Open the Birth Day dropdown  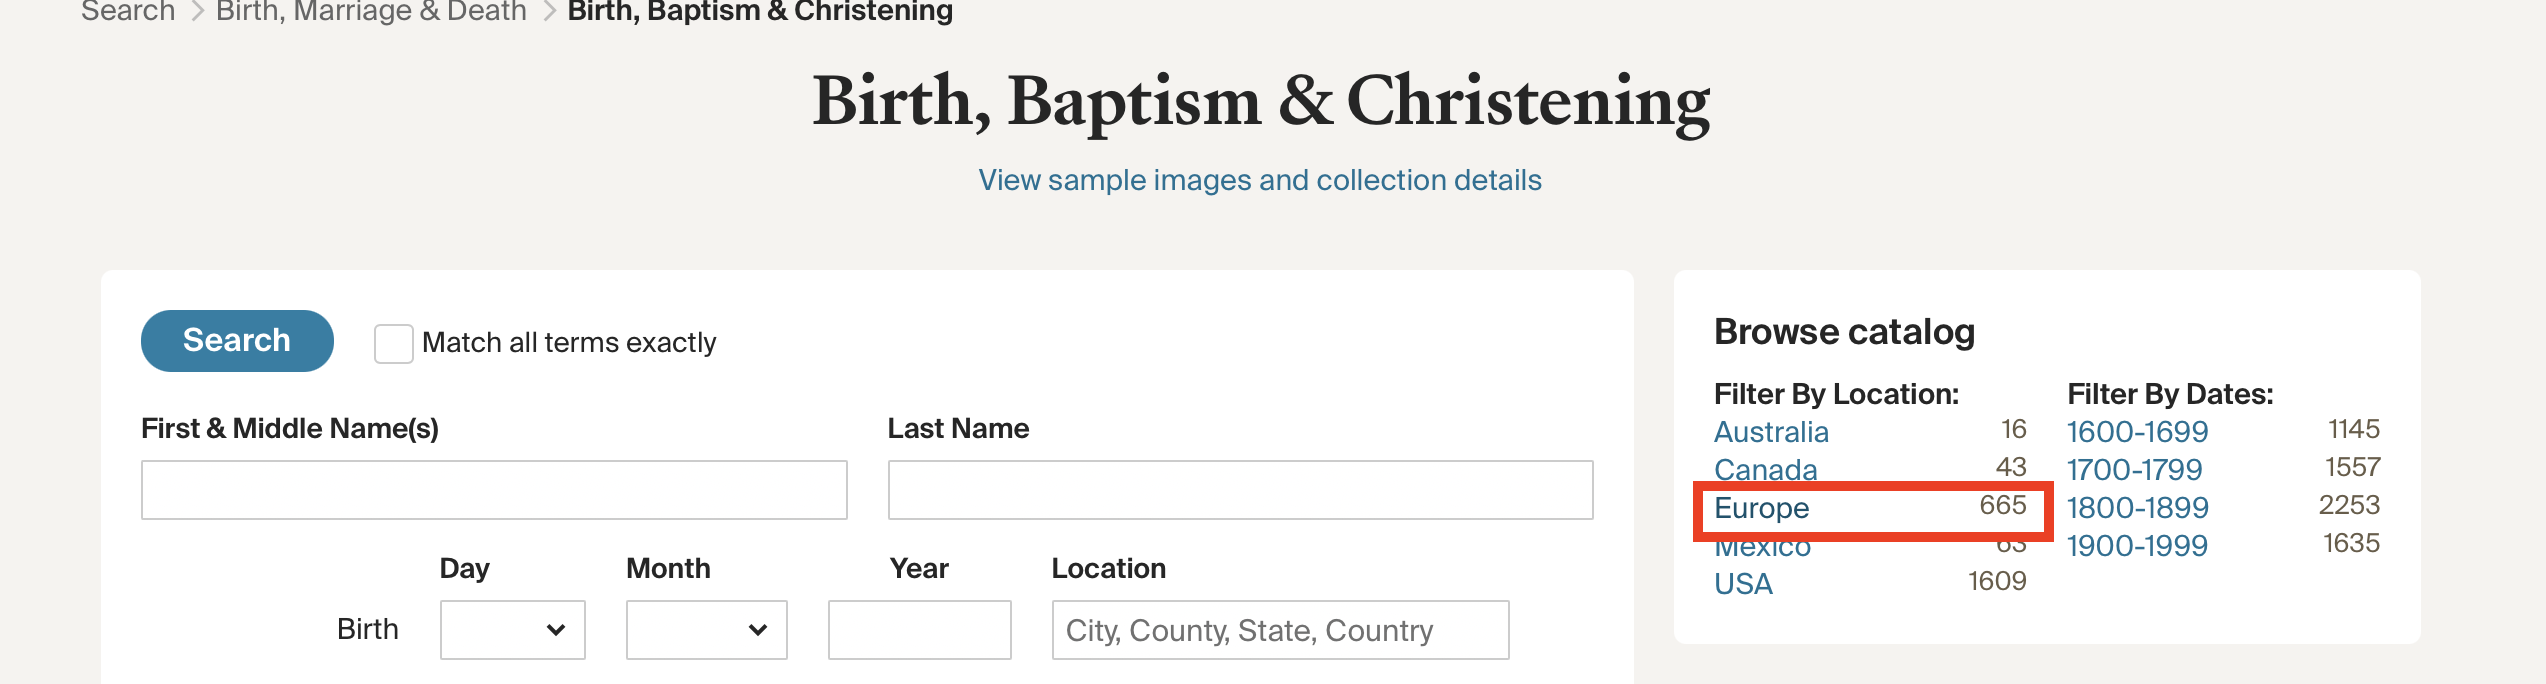coord(512,630)
